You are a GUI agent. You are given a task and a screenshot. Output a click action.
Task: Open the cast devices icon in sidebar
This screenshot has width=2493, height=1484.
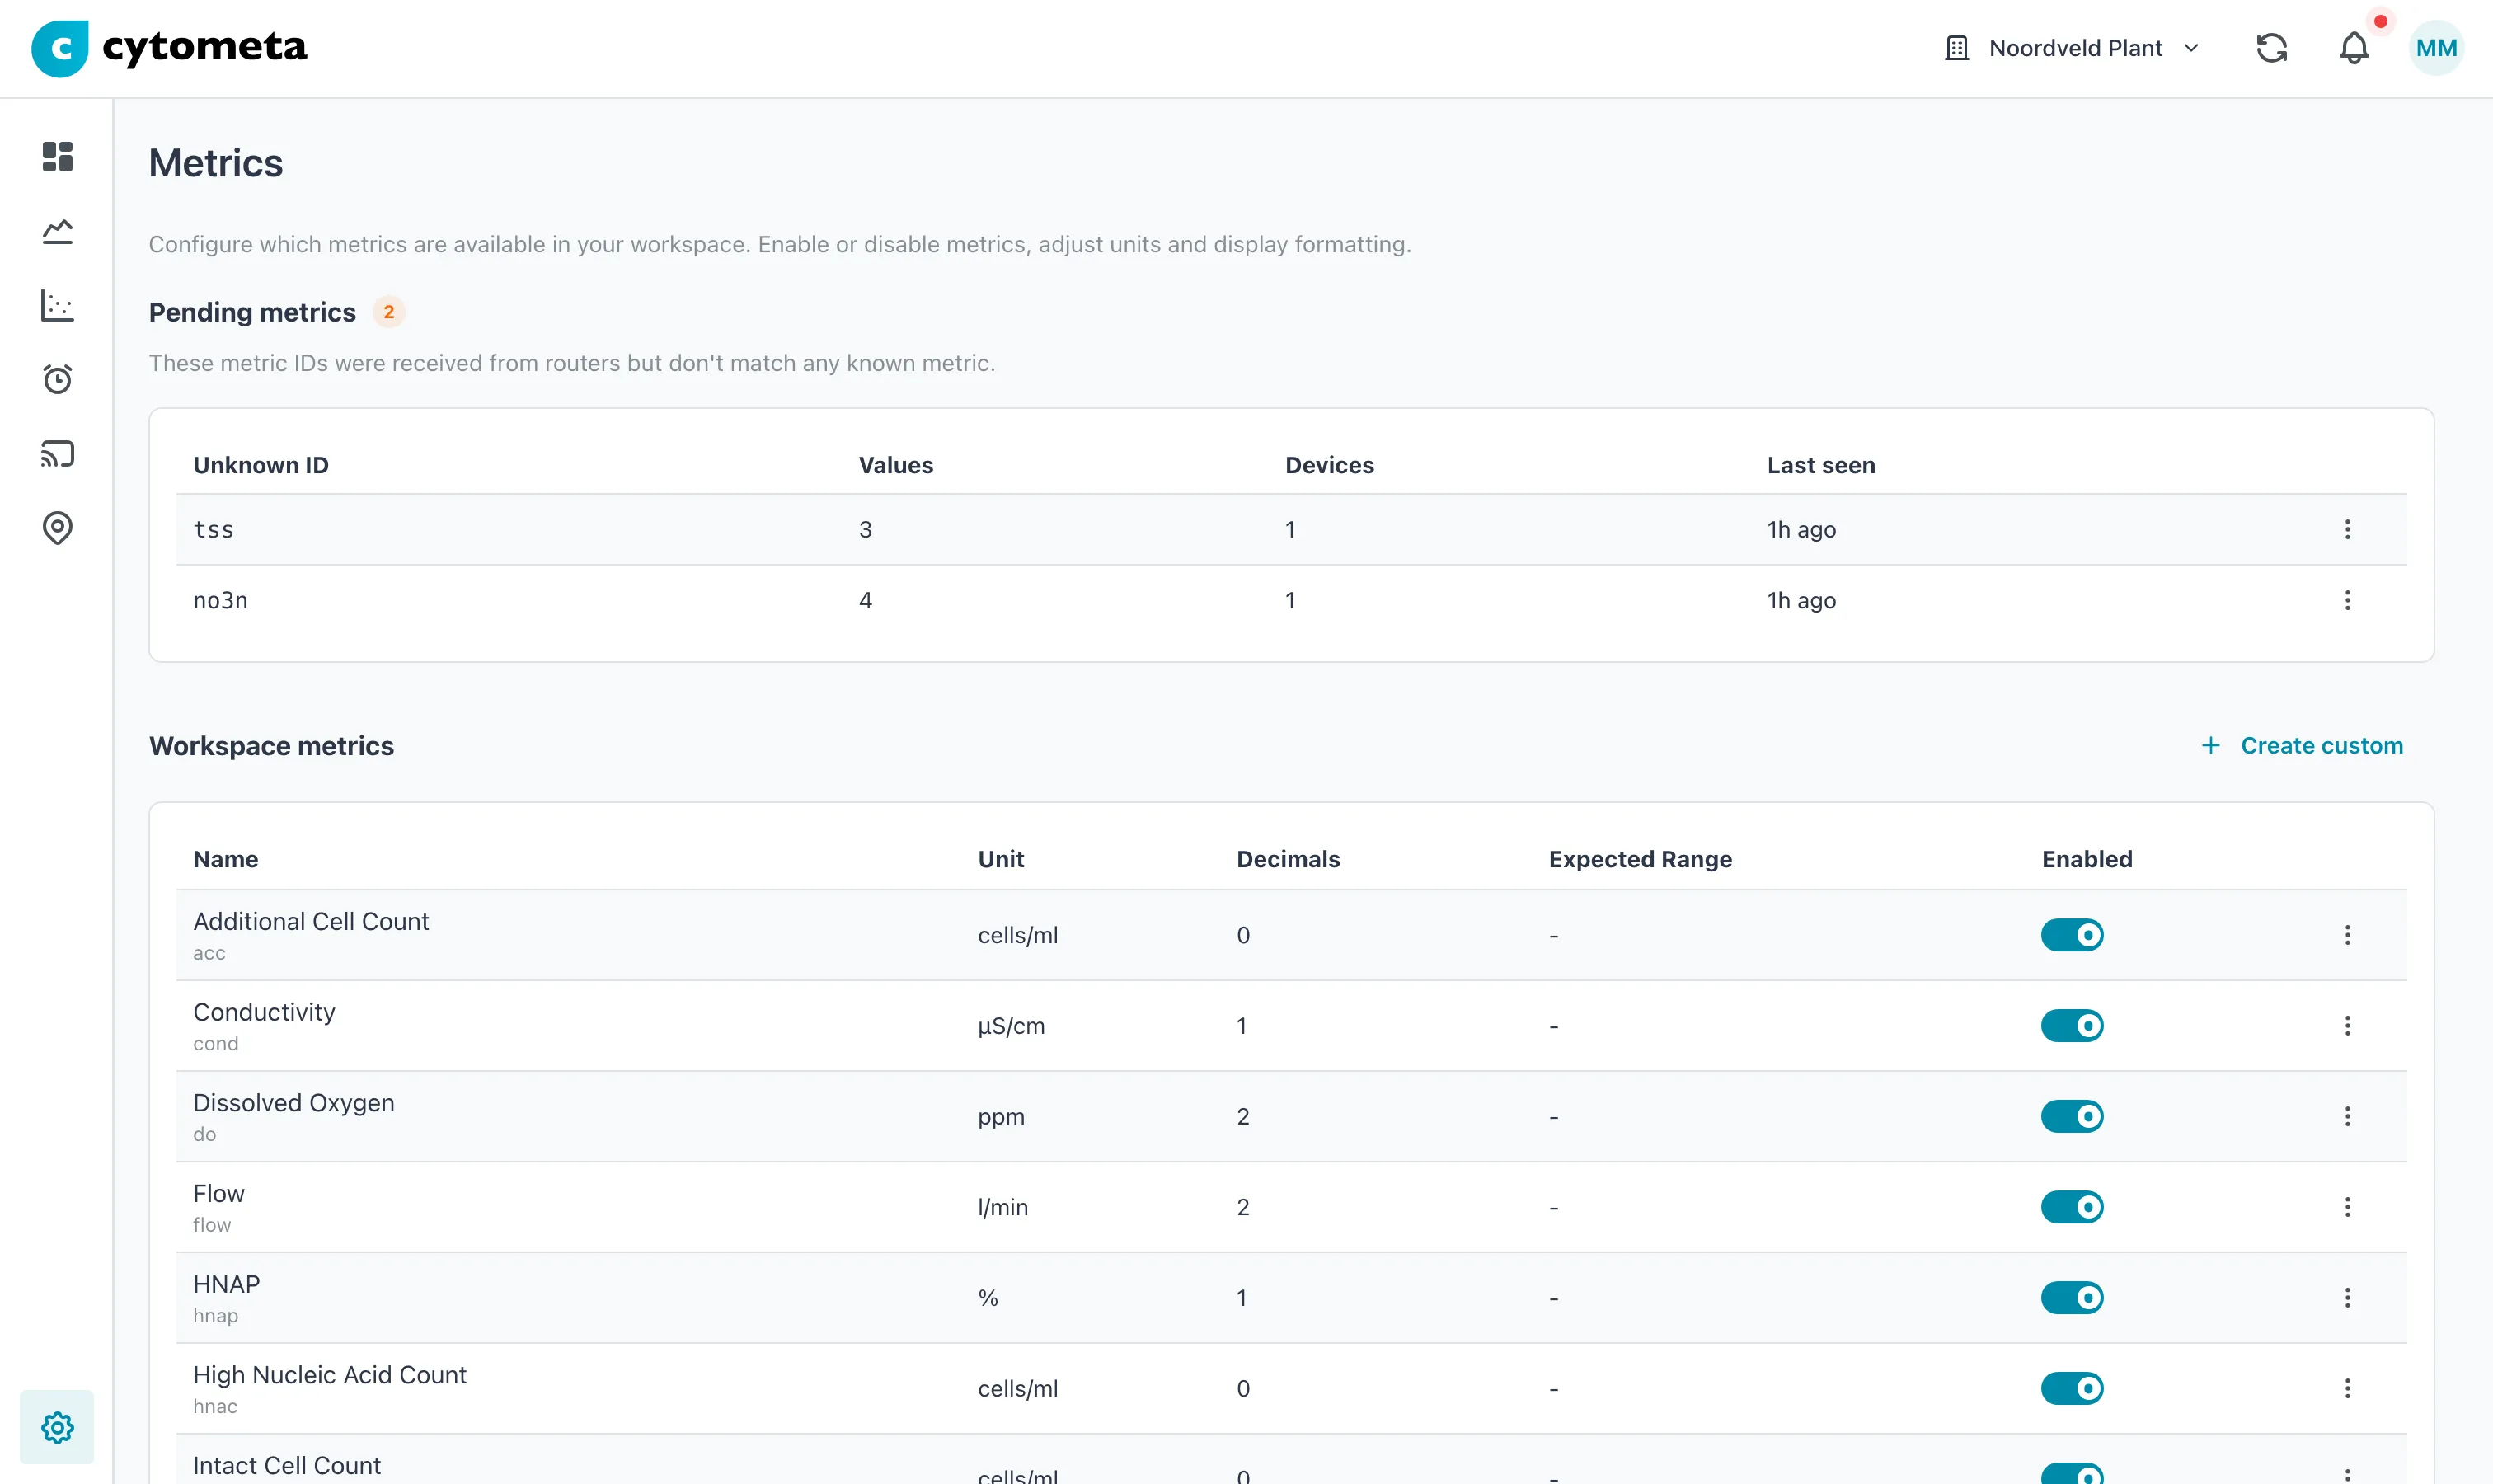57,453
